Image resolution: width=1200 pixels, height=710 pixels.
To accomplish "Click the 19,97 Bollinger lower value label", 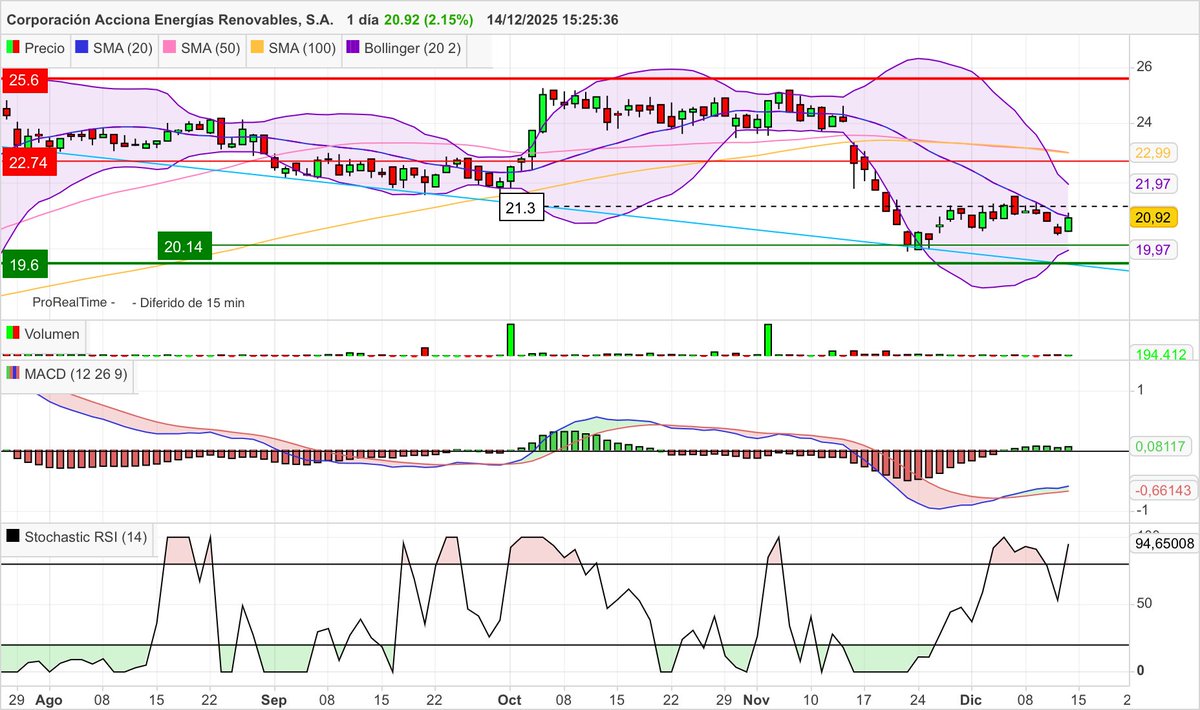I will click(x=1153, y=249).
